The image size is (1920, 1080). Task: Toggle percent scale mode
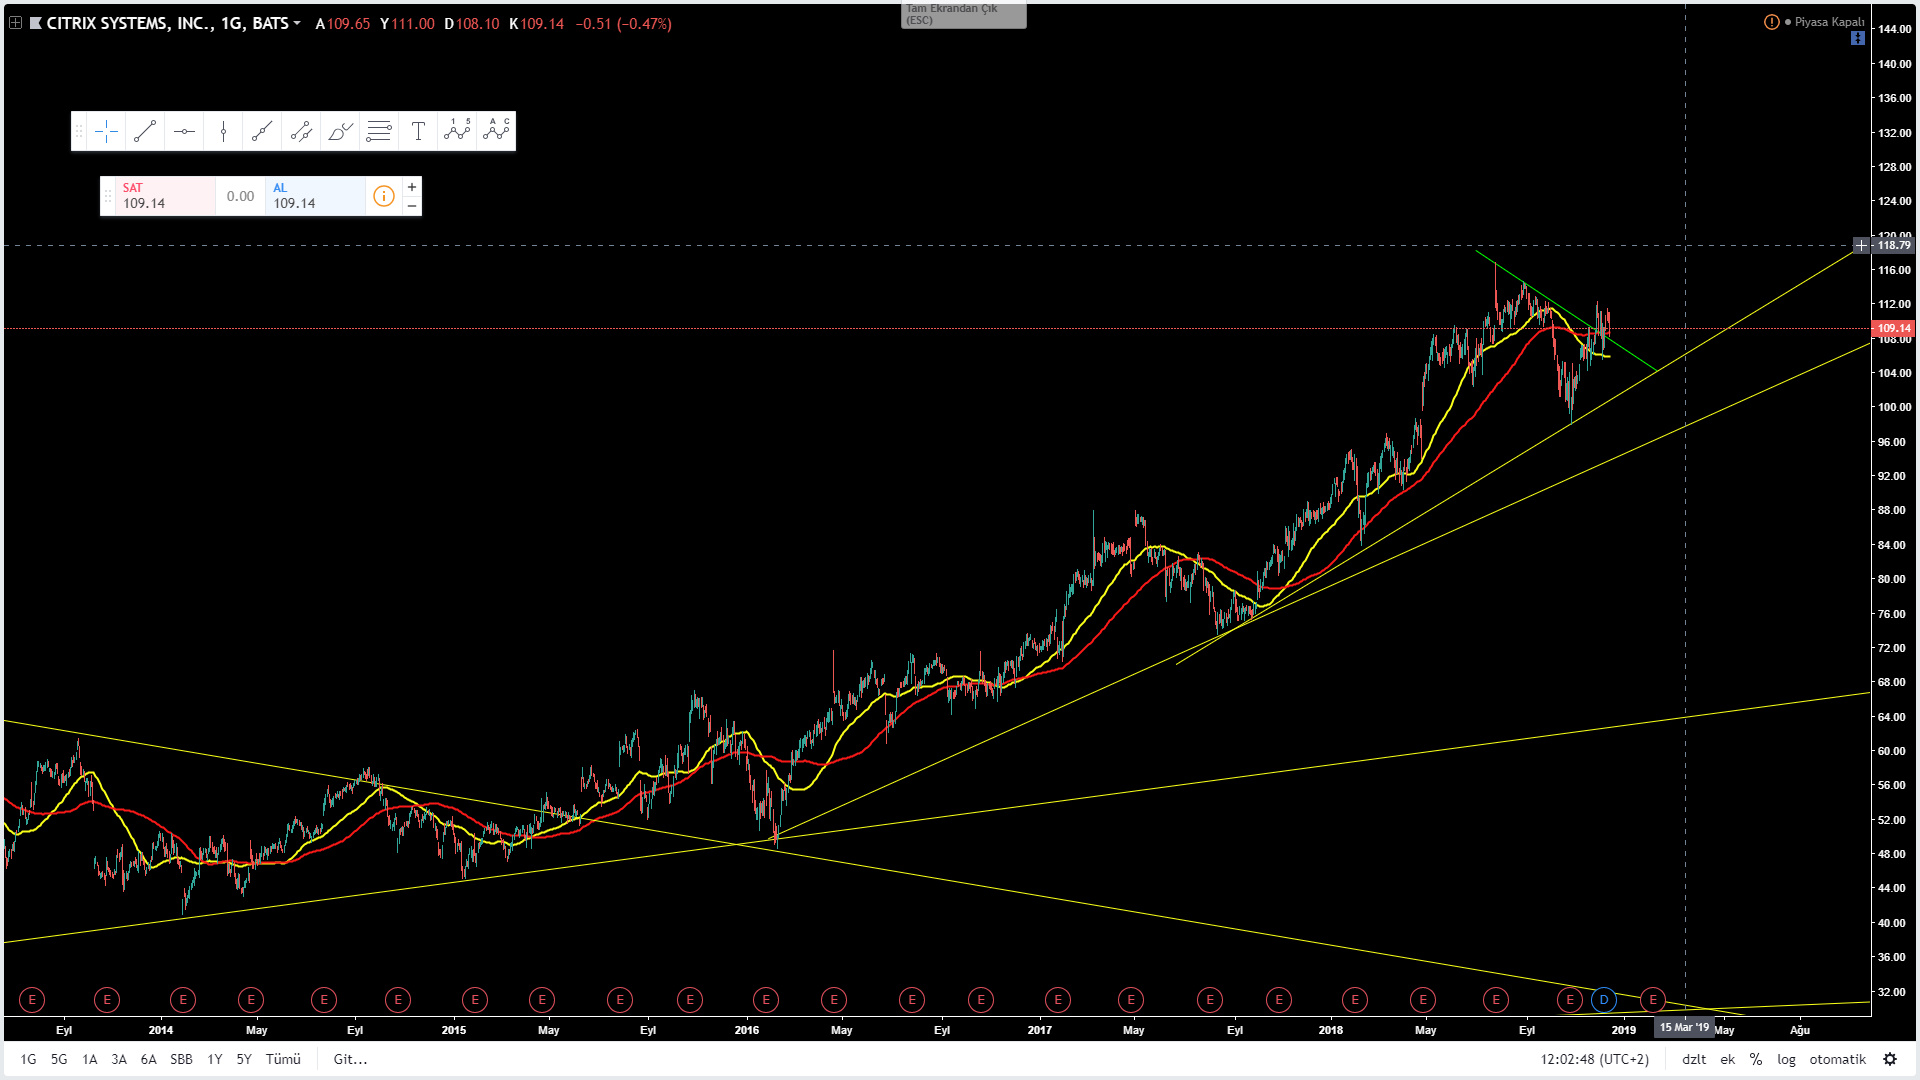point(1755,1059)
